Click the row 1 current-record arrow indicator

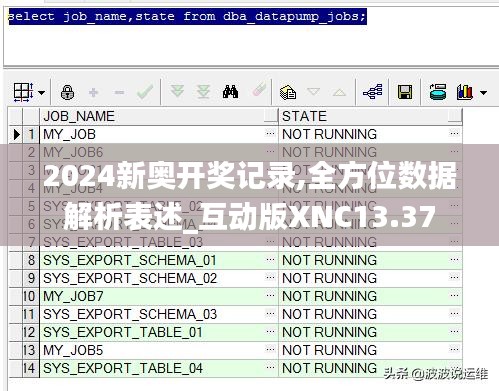pyautogui.click(x=16, y=134)
